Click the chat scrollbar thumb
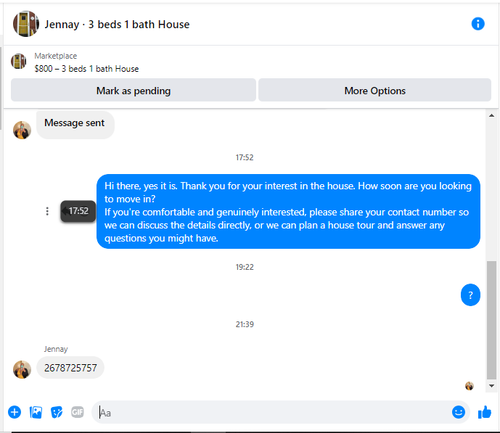The image size is (500, 433). pyautogui.click(x=491, y=320)
